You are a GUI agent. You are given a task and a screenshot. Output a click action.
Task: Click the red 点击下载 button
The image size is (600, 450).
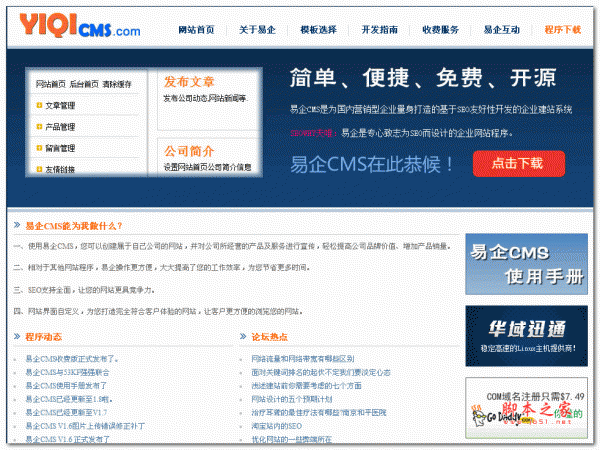pos(518,164)
